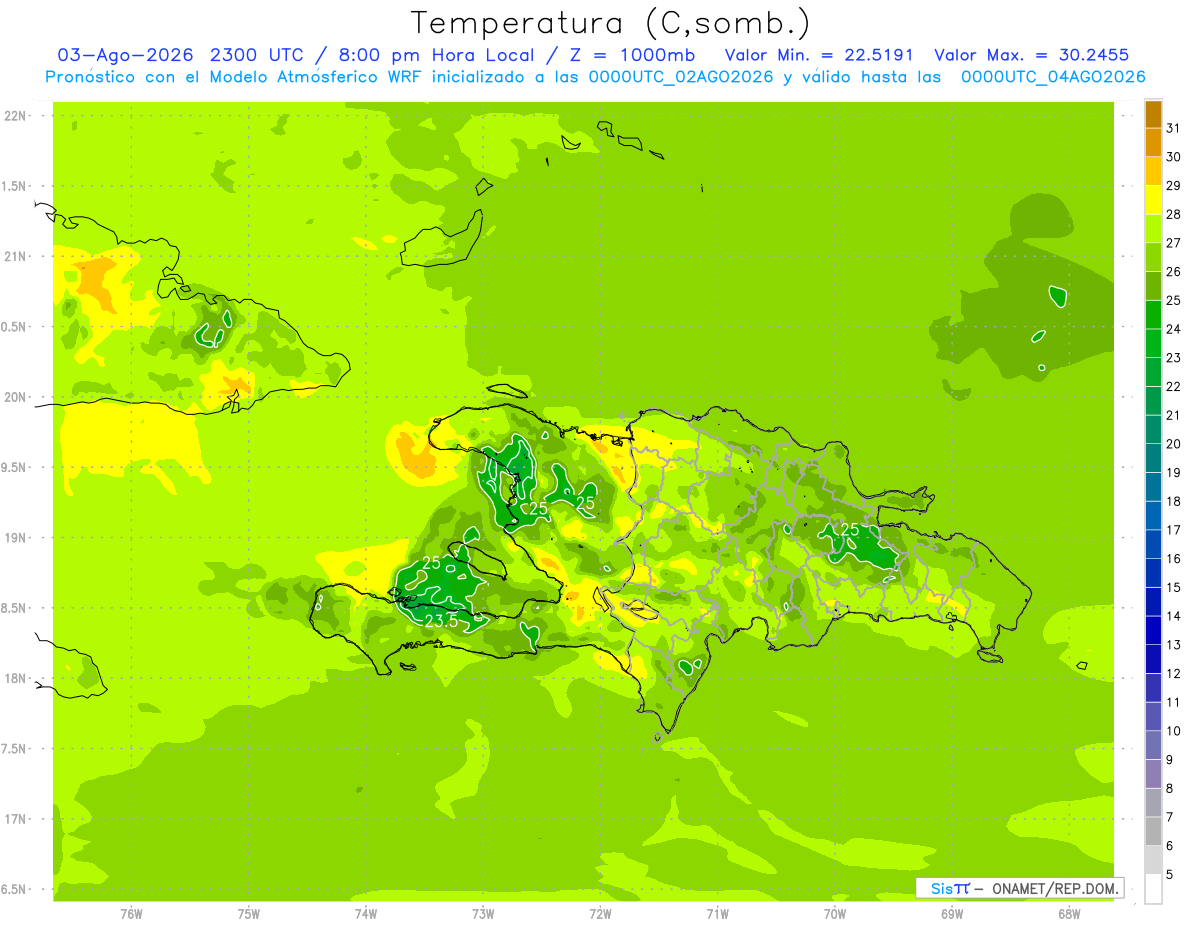Click the legend value 28
Image resolution: width=1200 pixels, height=927 pixels.
point(1174,214)
